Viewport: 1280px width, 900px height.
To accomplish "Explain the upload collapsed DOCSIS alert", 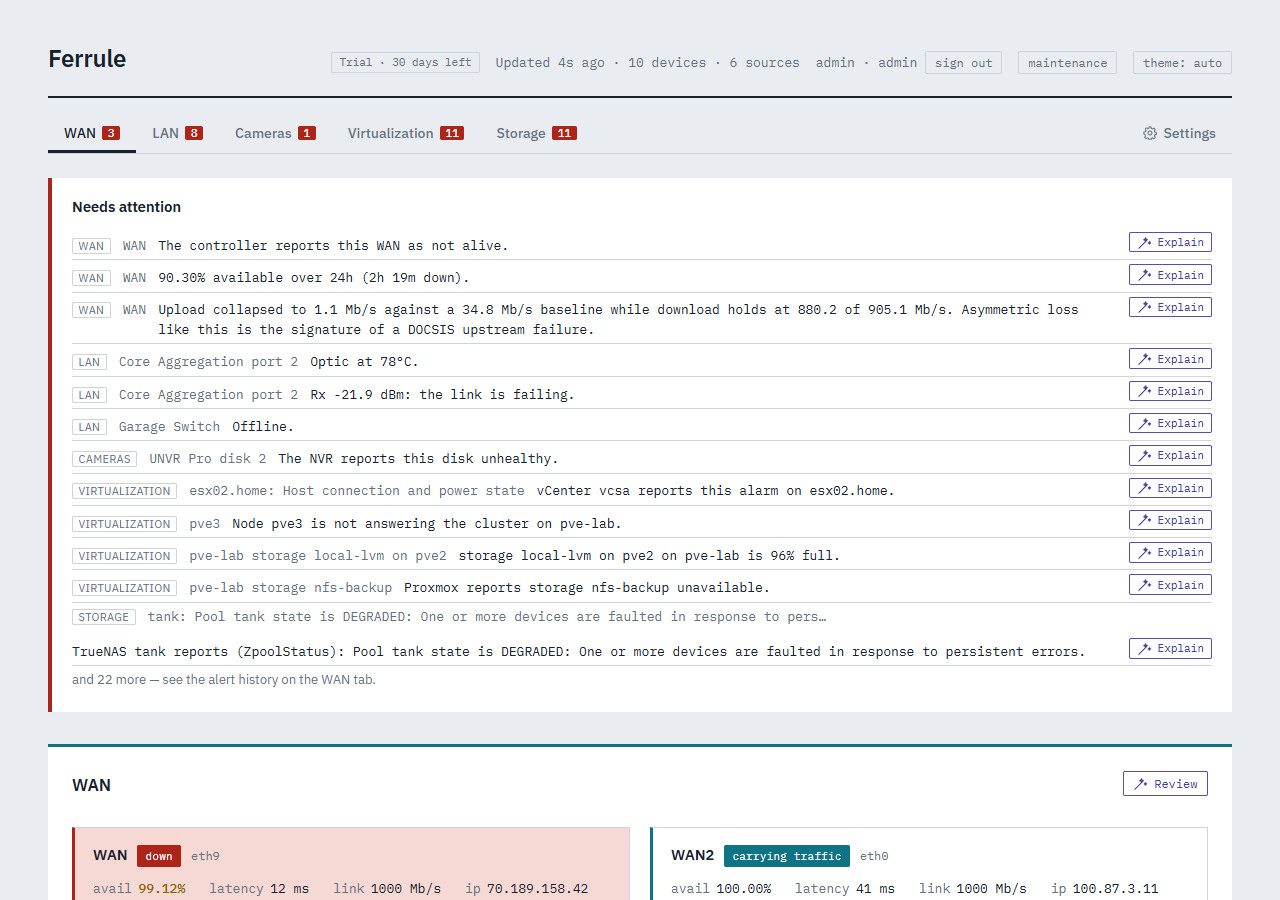I will [x=1170, y=307].
